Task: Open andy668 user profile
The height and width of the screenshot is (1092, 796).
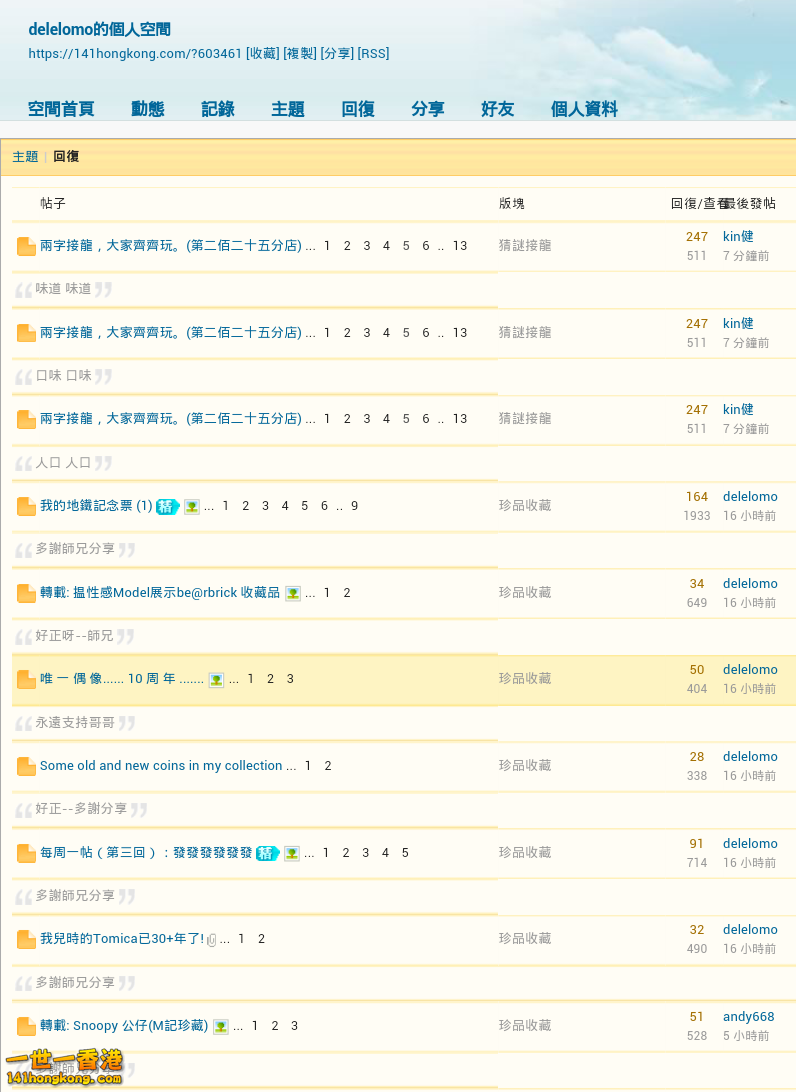Action: (749, 1017)
